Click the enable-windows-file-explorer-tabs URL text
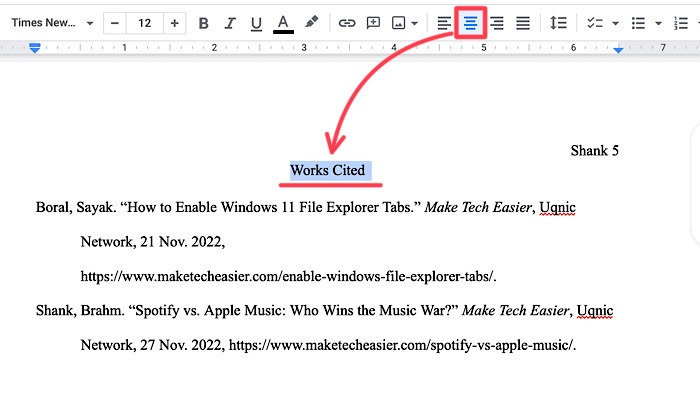Viewport: 700px width, 400px height. 288,276
